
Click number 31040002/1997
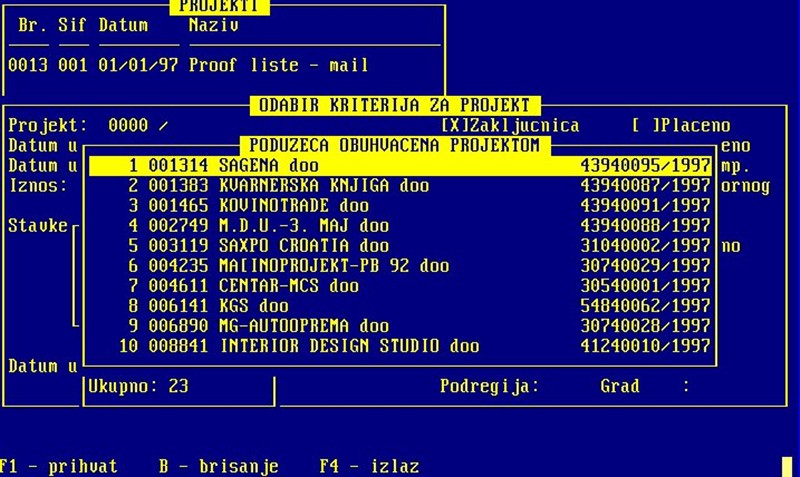point(645,246)
